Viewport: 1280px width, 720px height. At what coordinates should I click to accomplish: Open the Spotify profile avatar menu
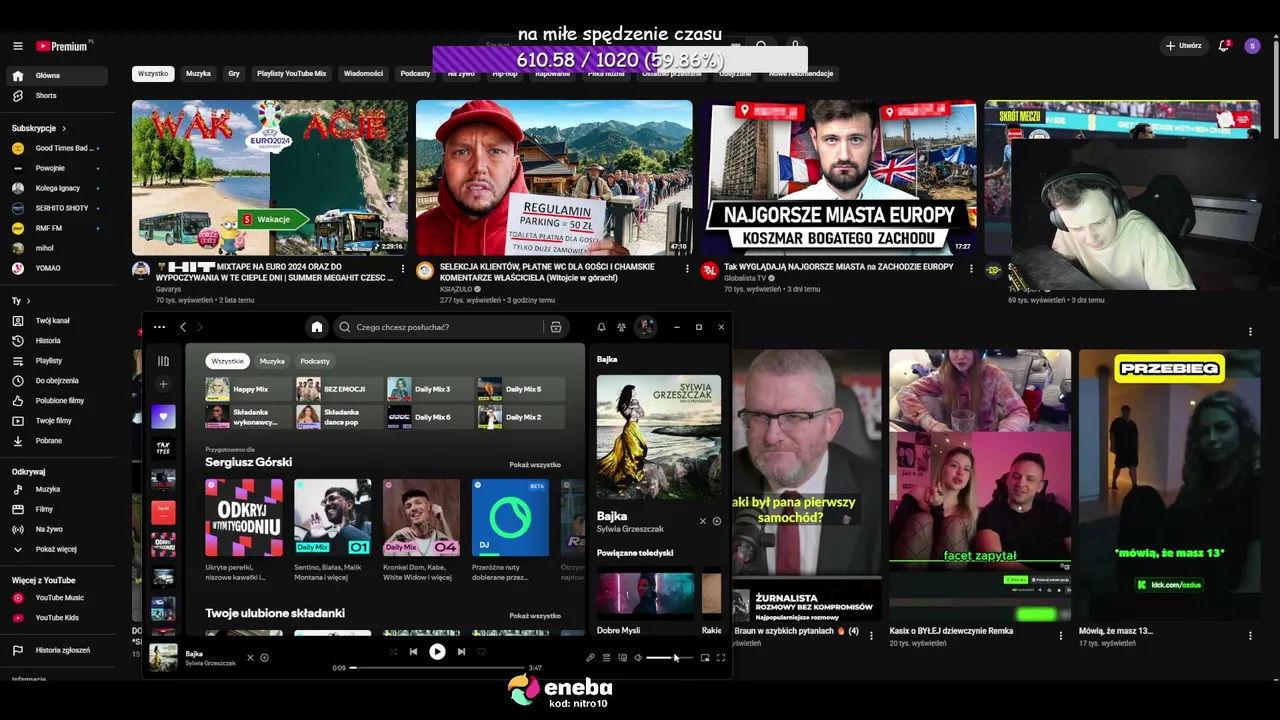point(646,327)
